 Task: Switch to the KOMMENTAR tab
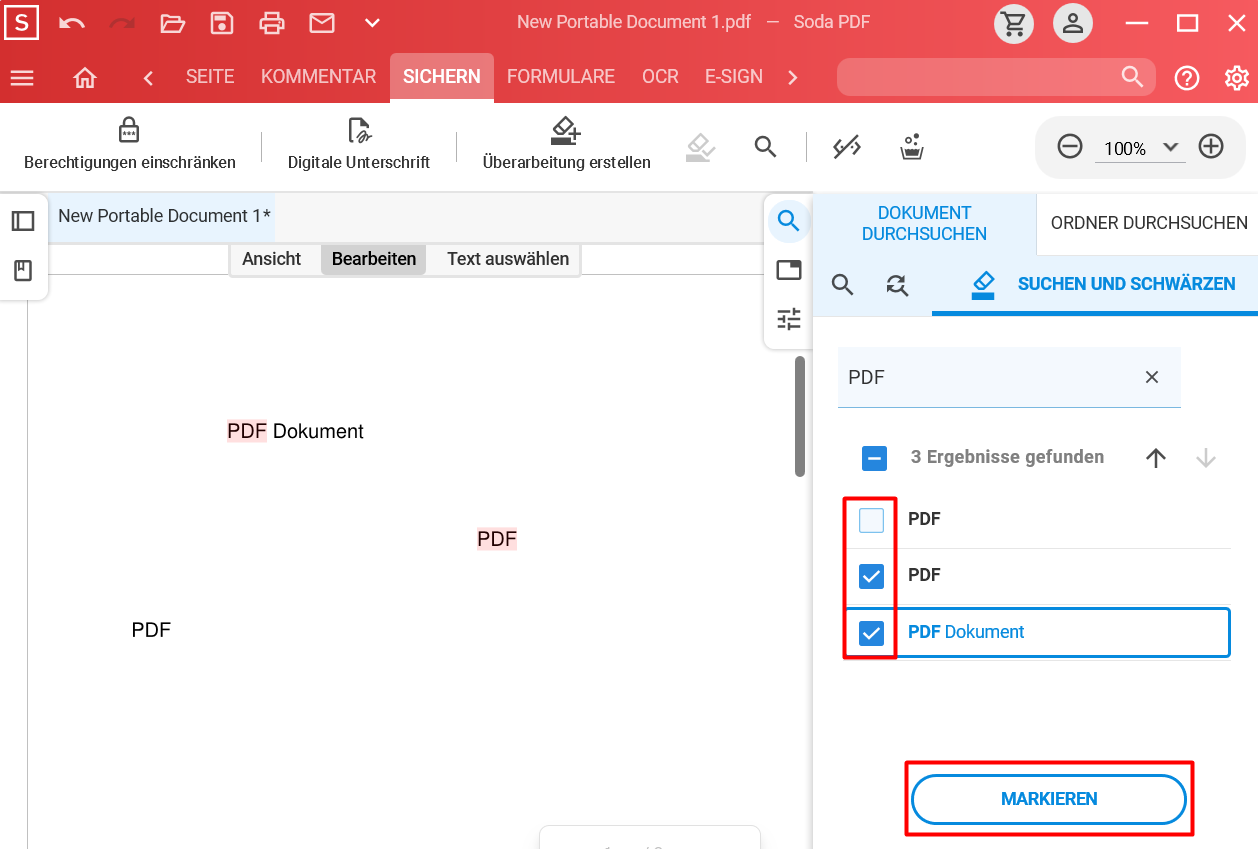coord(318,77)
